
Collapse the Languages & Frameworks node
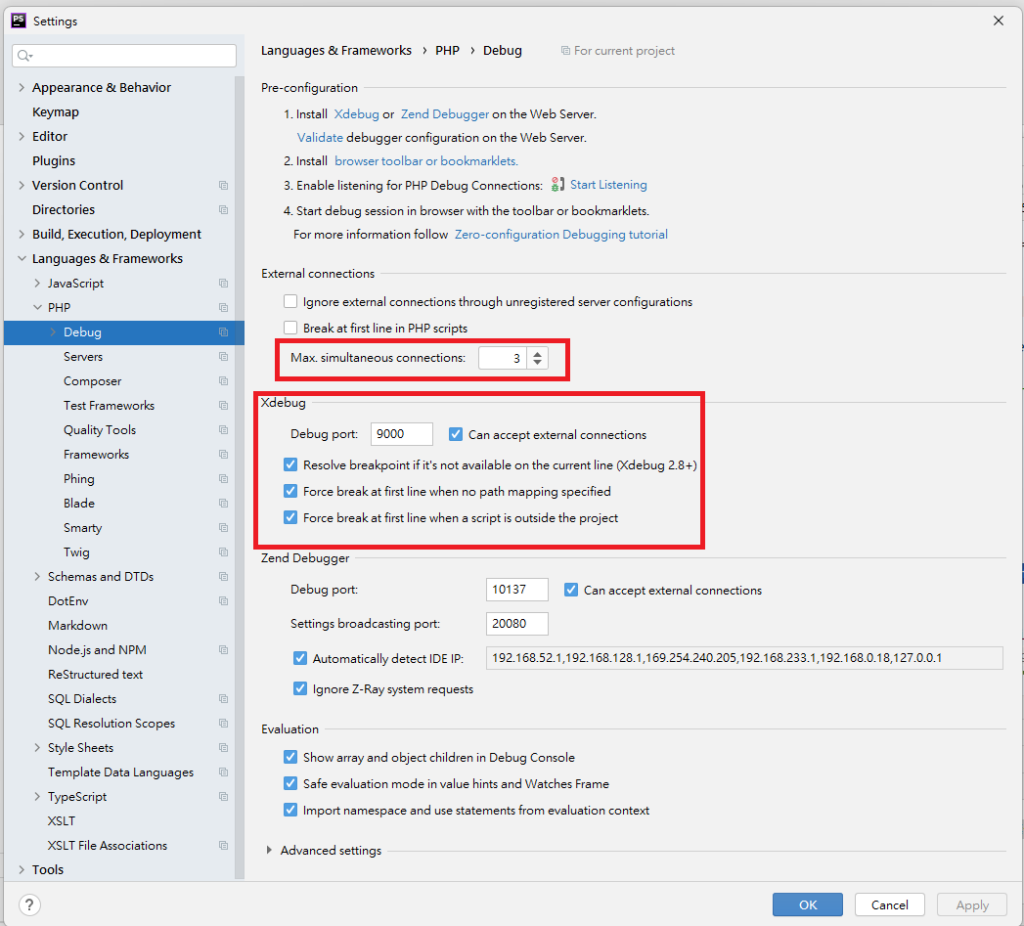(22, 259)
